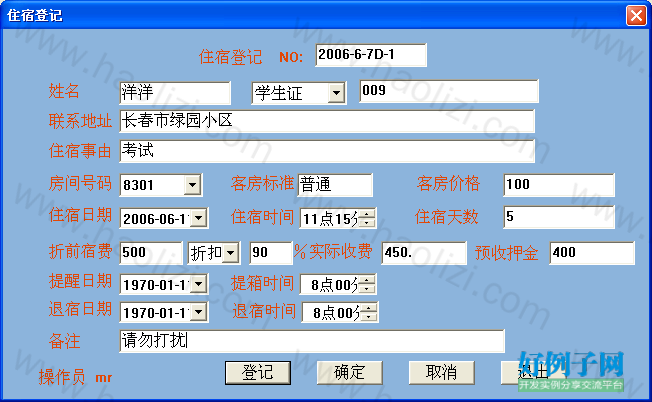This screenshot has width=652, height=402.
Task: Click the 住宿日期 value 2006-06-1
Action: [x=156, y=219]
